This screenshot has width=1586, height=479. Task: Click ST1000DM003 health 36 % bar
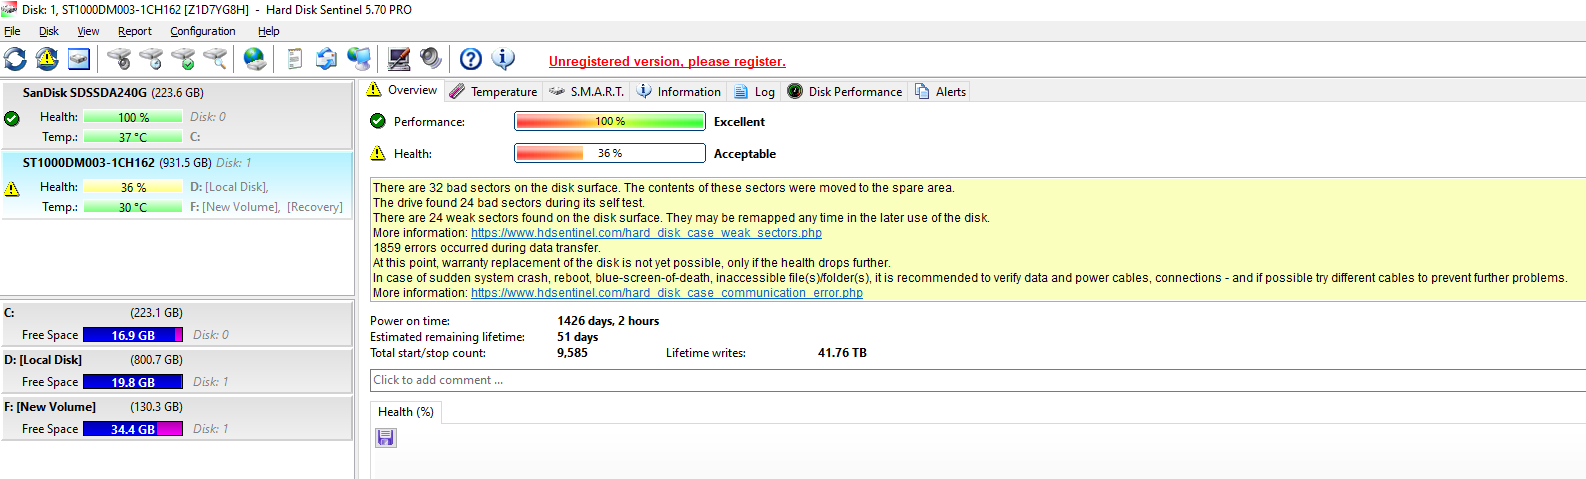tap(133, 187)
